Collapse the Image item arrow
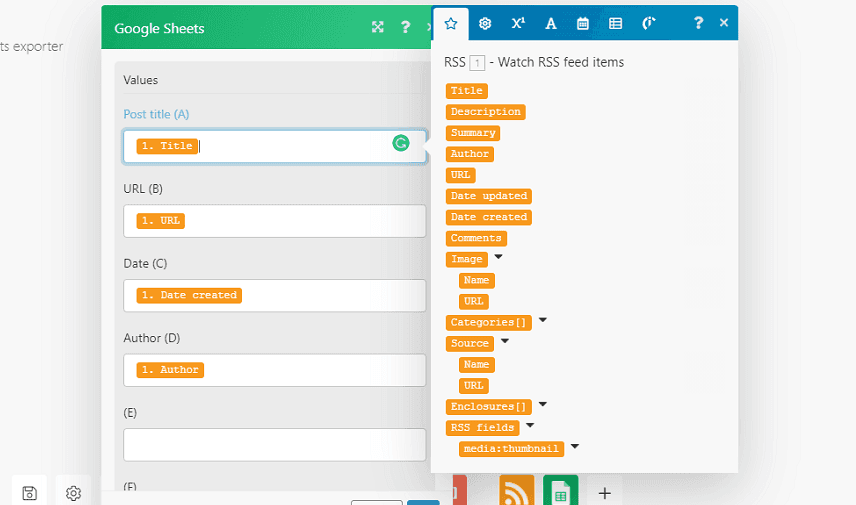856x505 pixels. 499,258
